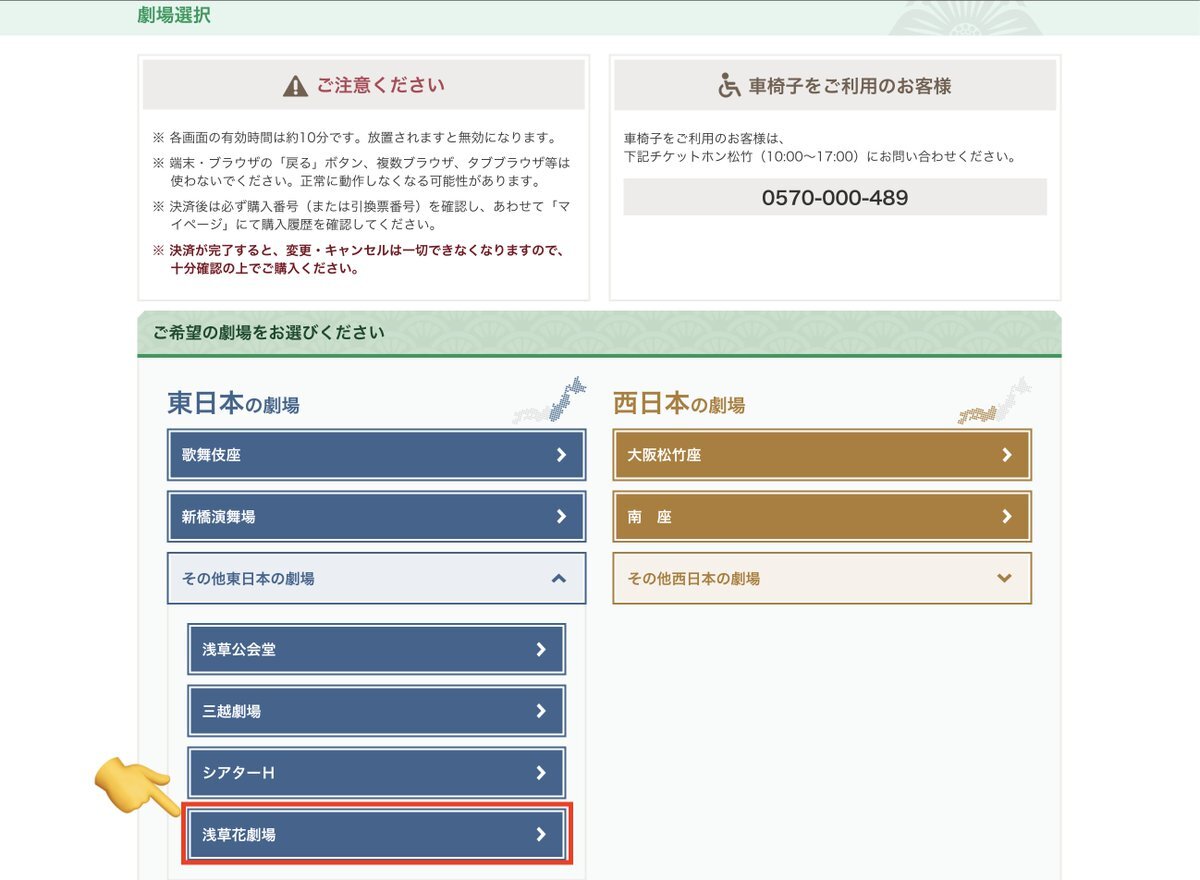Select the シアターH theater button
Image resolution: width=1200 pixels, height=880 pixels.
point(376,773)
